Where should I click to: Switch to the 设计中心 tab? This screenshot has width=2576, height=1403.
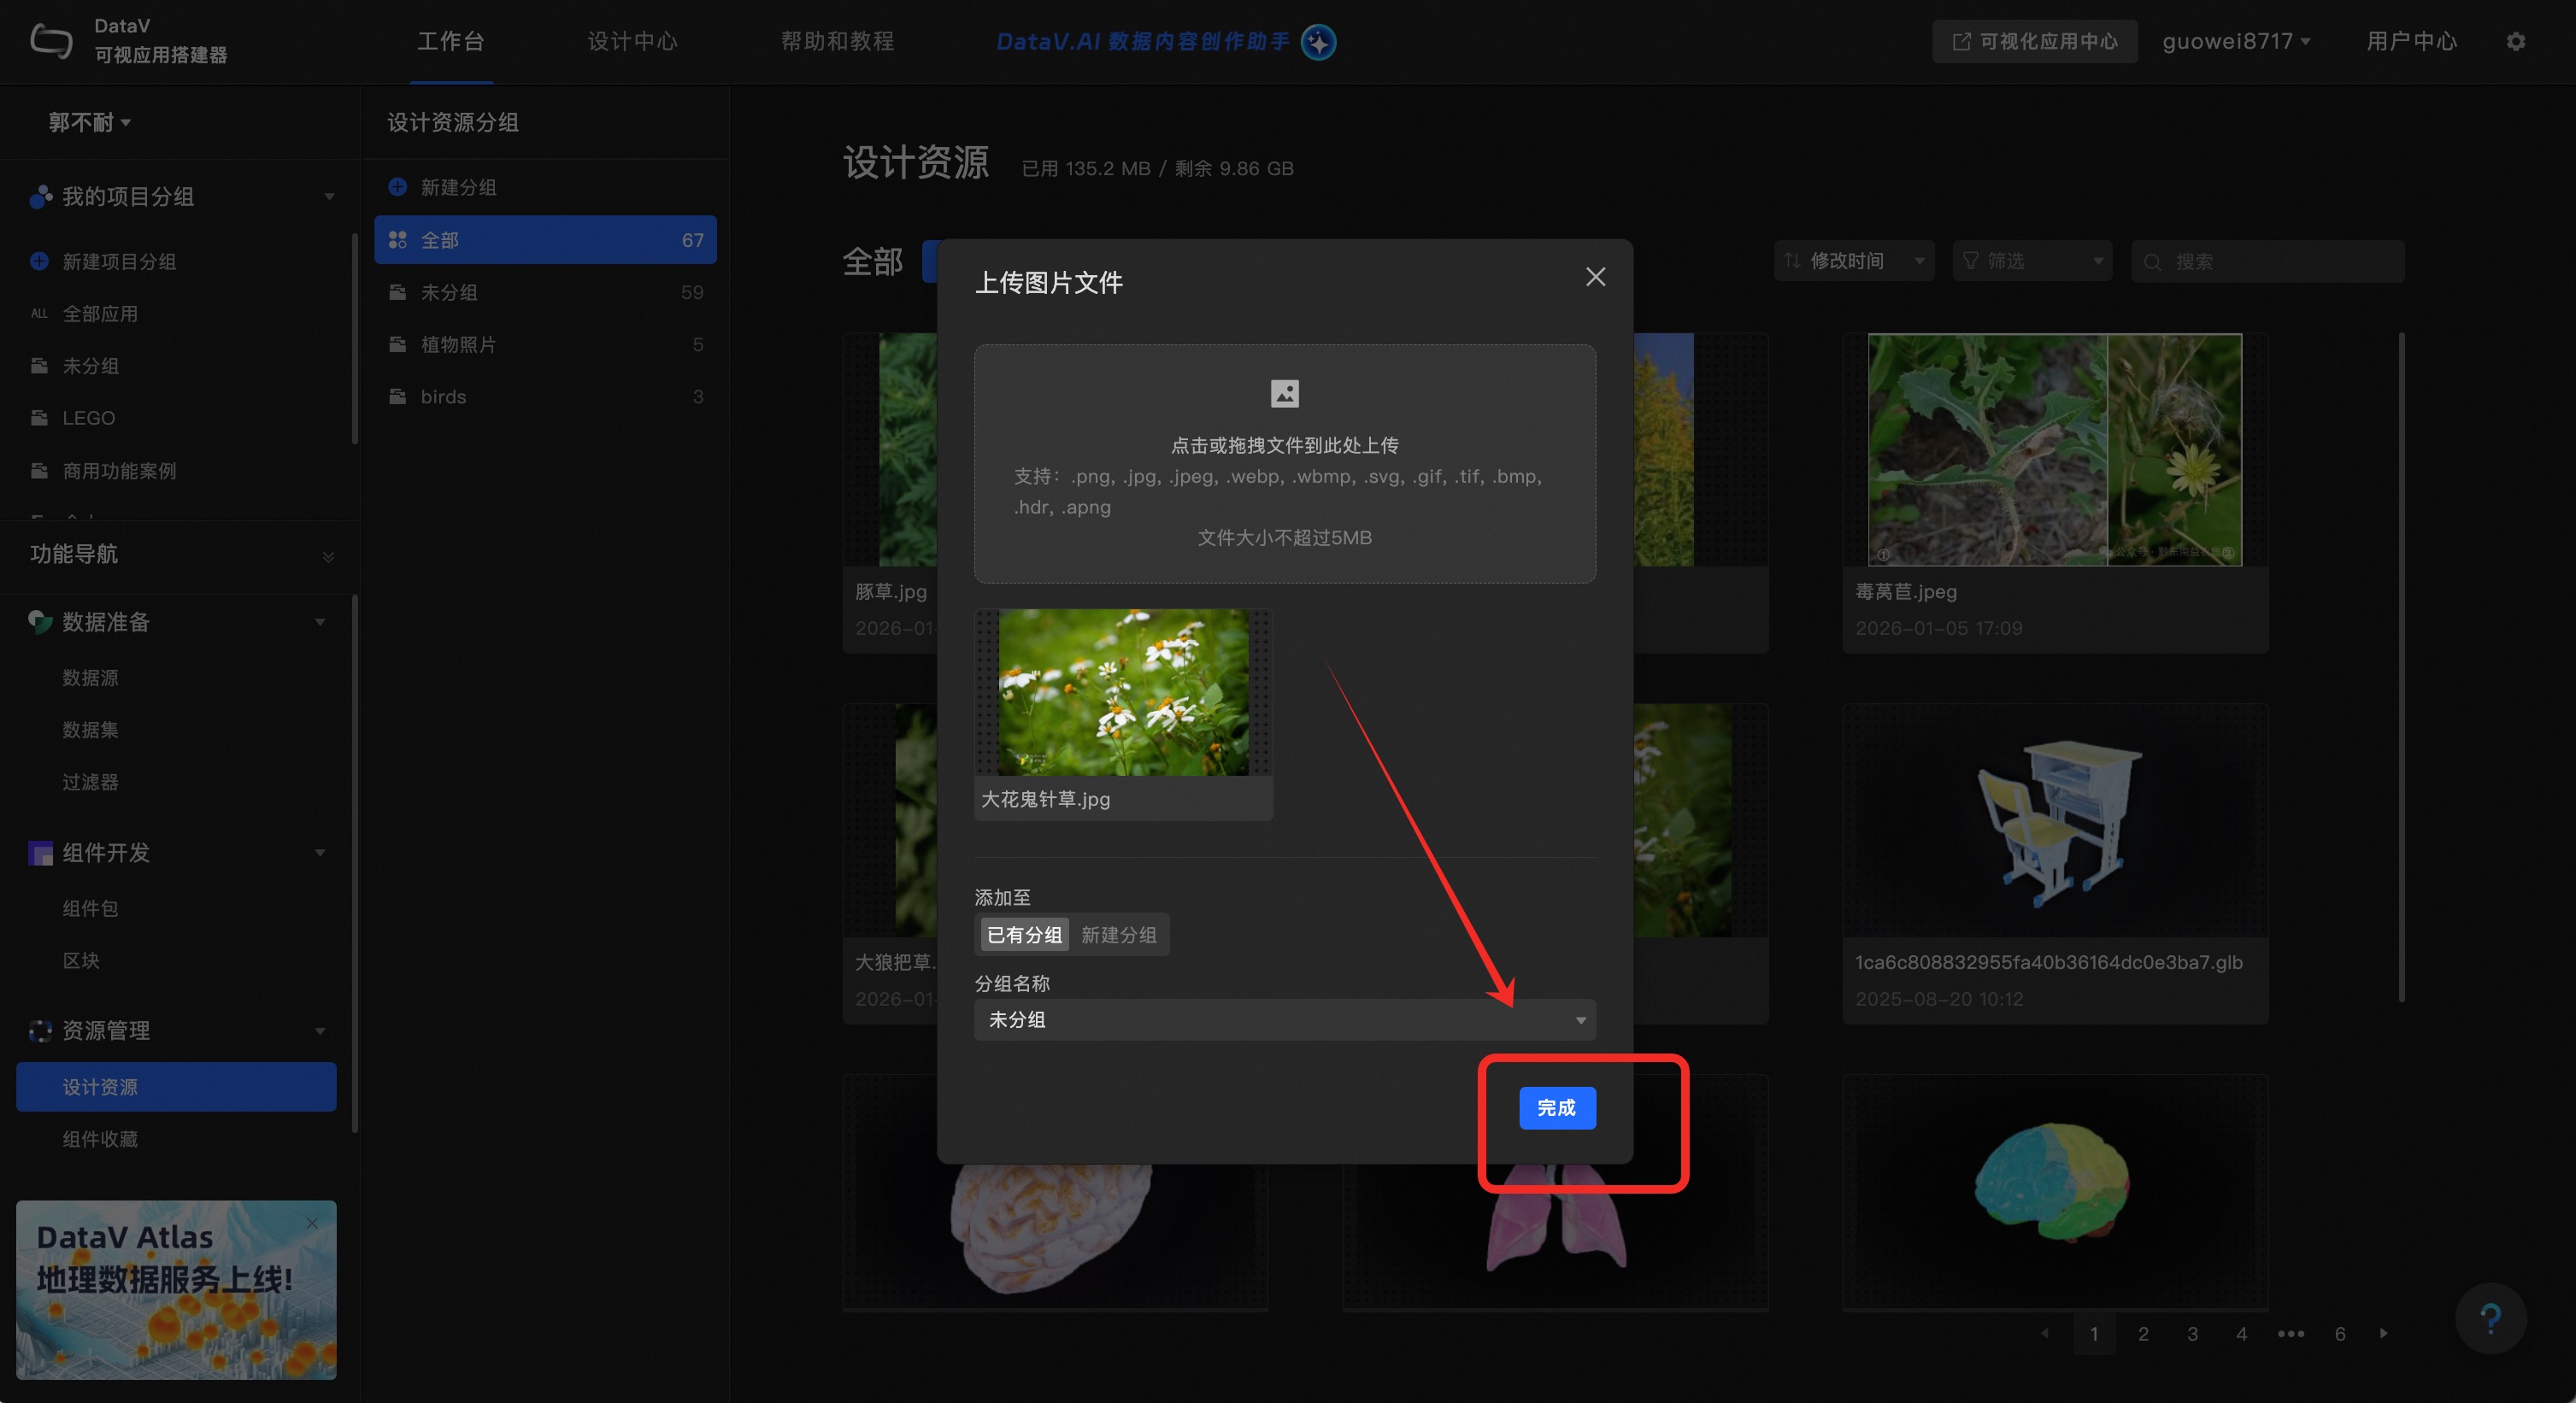[x=632, y=42]
